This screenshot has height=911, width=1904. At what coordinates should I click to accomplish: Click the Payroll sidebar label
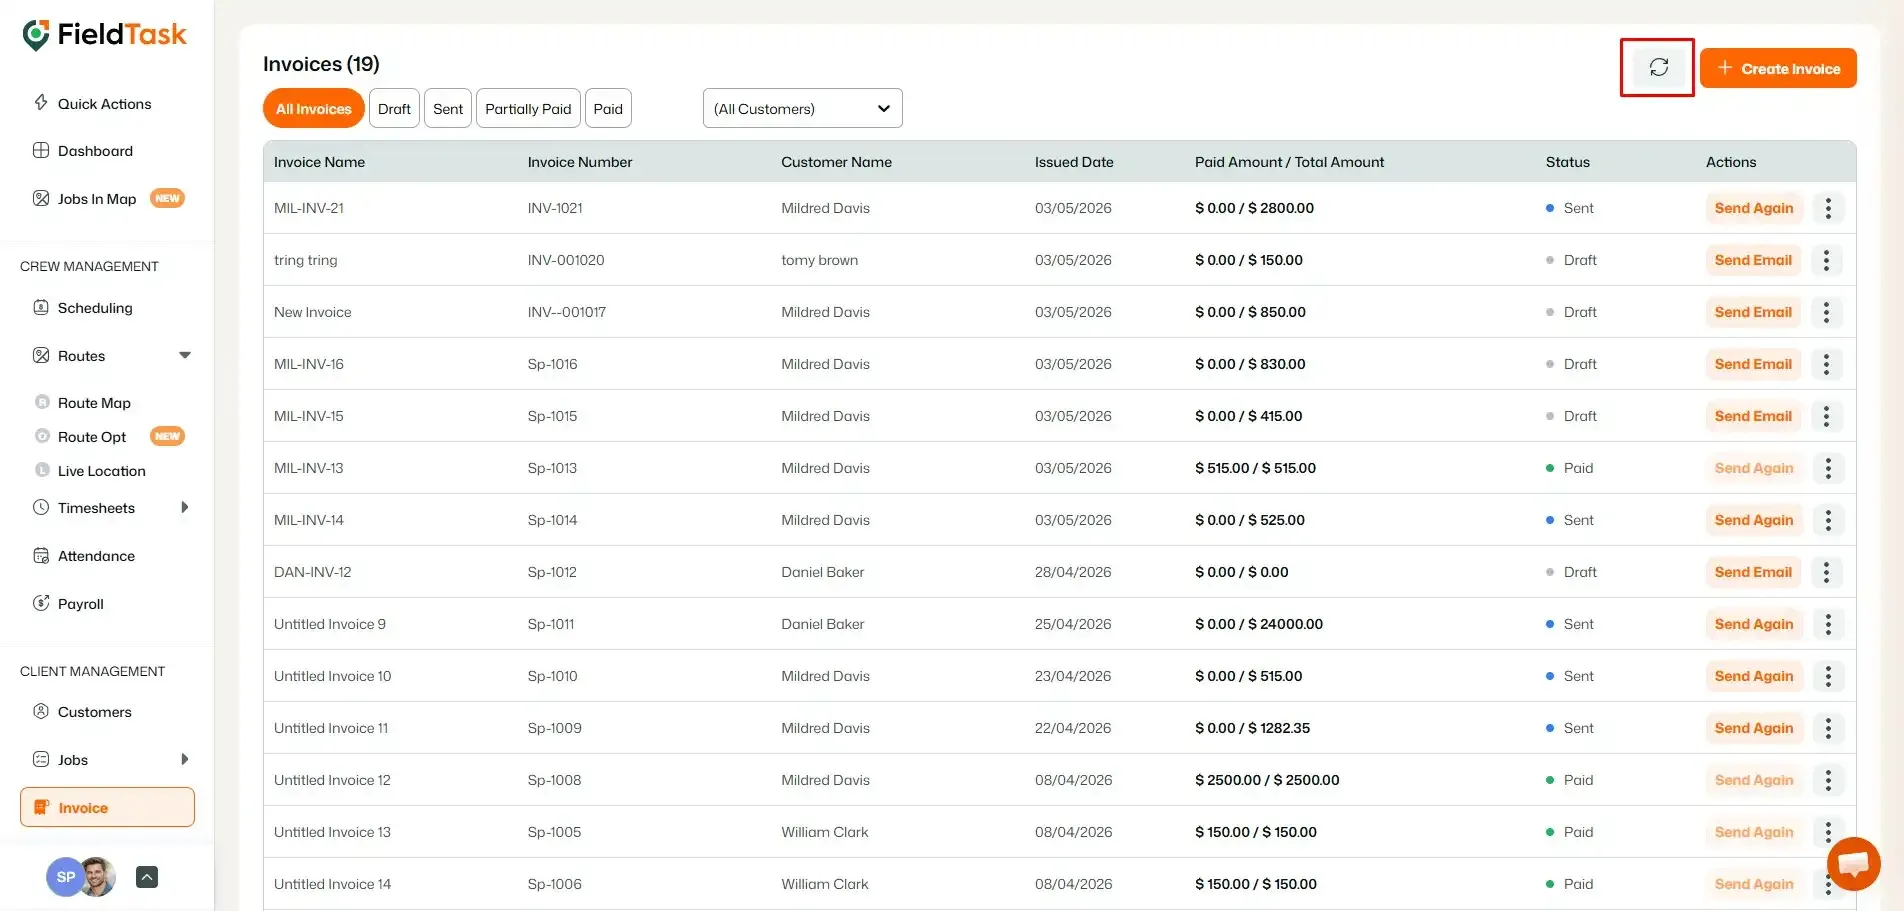coord(81,604)
